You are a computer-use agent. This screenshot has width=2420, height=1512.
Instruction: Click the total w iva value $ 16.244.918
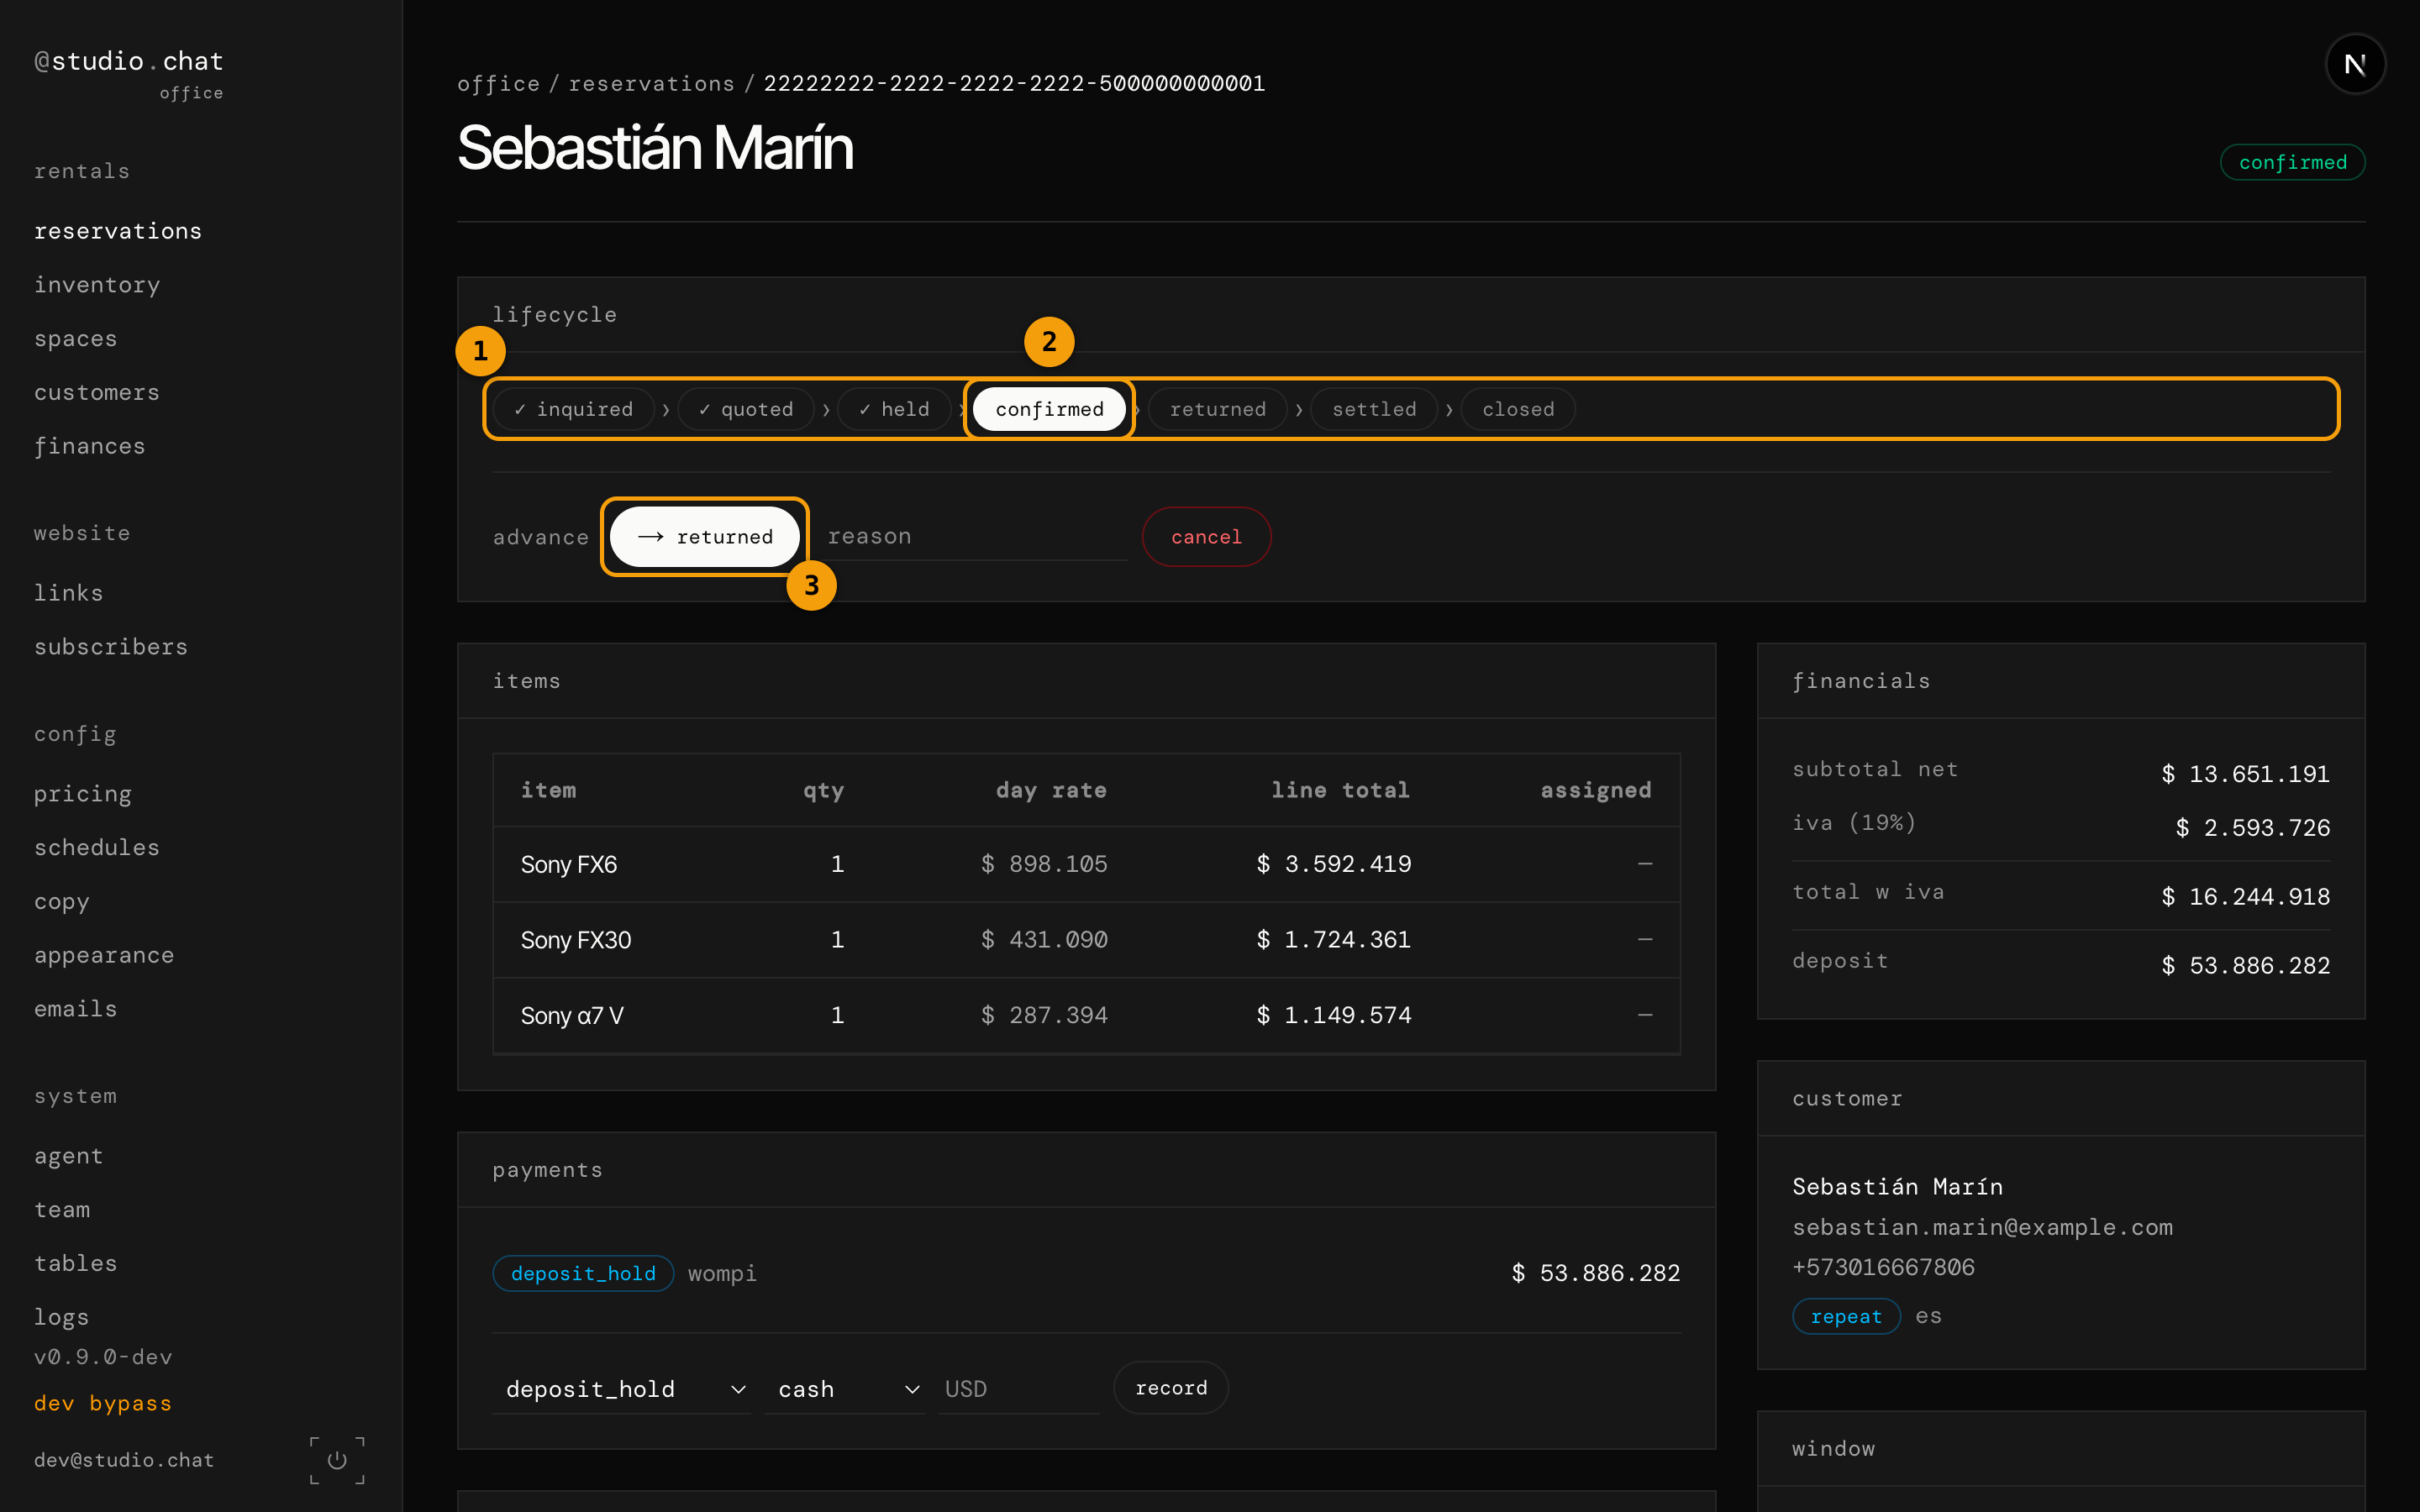2245,897
